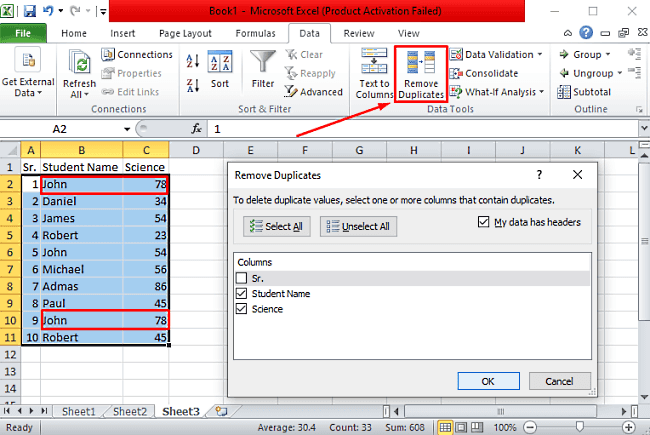Click Unselect All in dialog
This screenshot has height=435, width=650.
pyautogui.click(x=358, y=226)
